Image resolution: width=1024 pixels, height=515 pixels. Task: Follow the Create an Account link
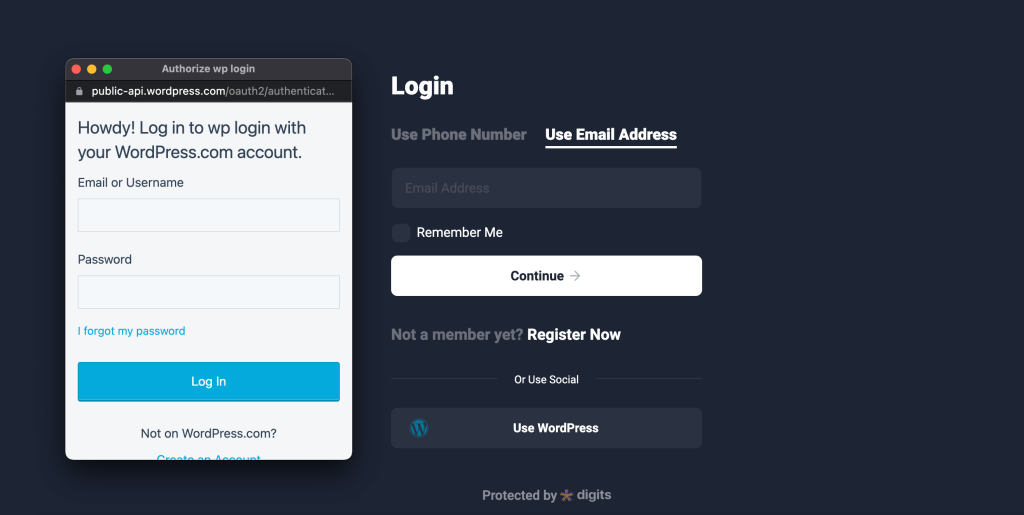click(x=208, y=458)
